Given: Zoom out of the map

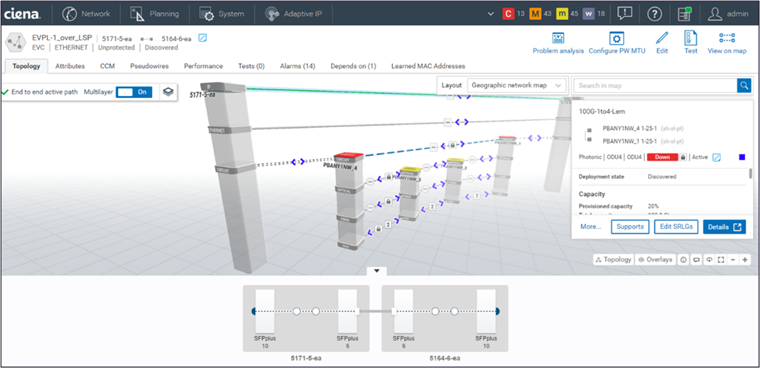Looking at the screenshot, I should point(733,260).
